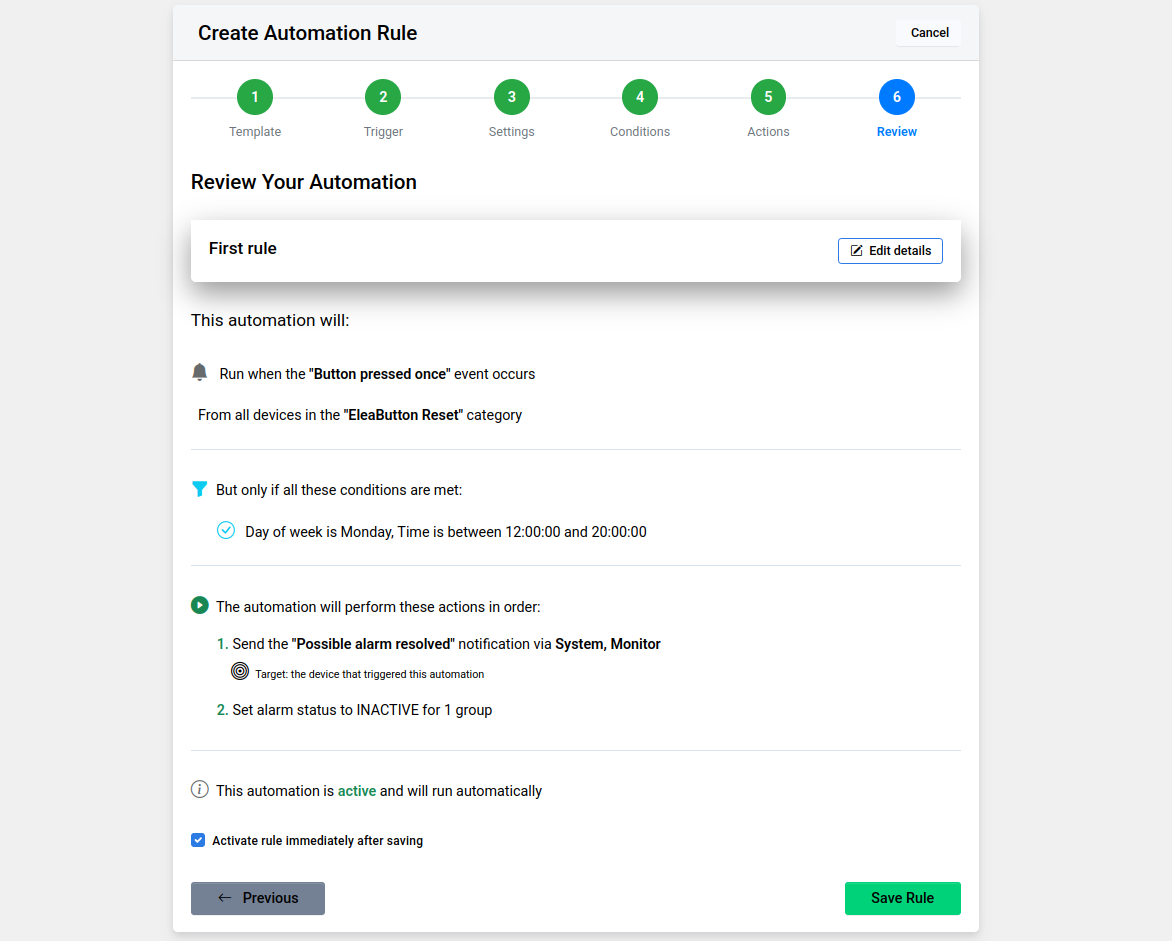Click the green active status text

click(x=356, y=790)
